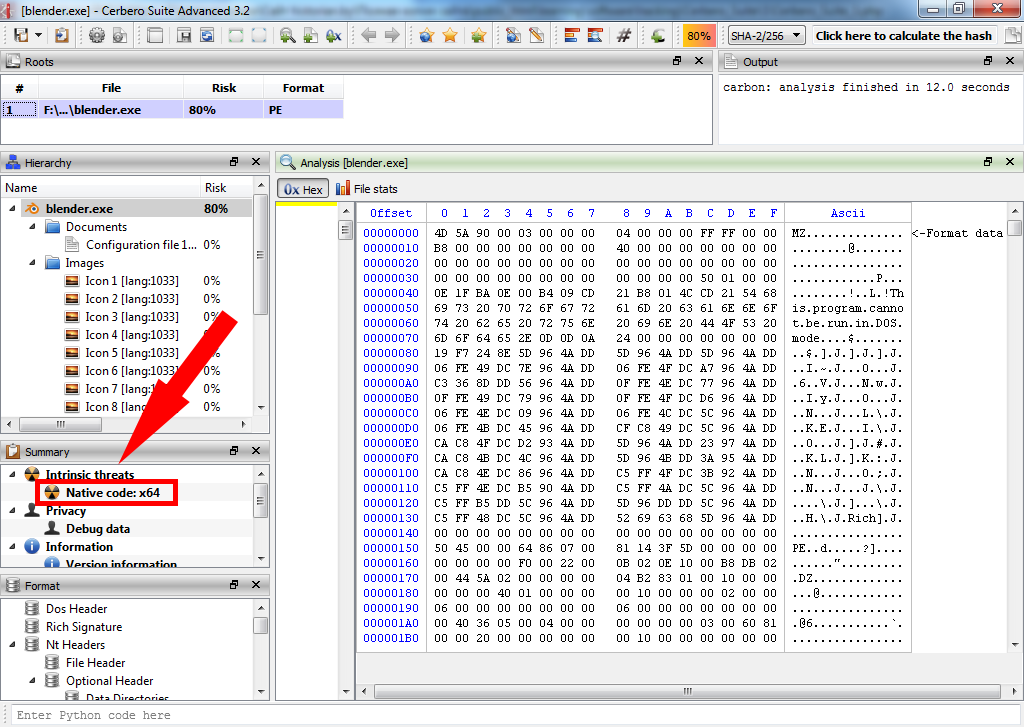This screenshot has height=727, width=1024.
Task: Open the SHA-2/256 hash algorithm dropdown
Action: click(x=767, y=36)
